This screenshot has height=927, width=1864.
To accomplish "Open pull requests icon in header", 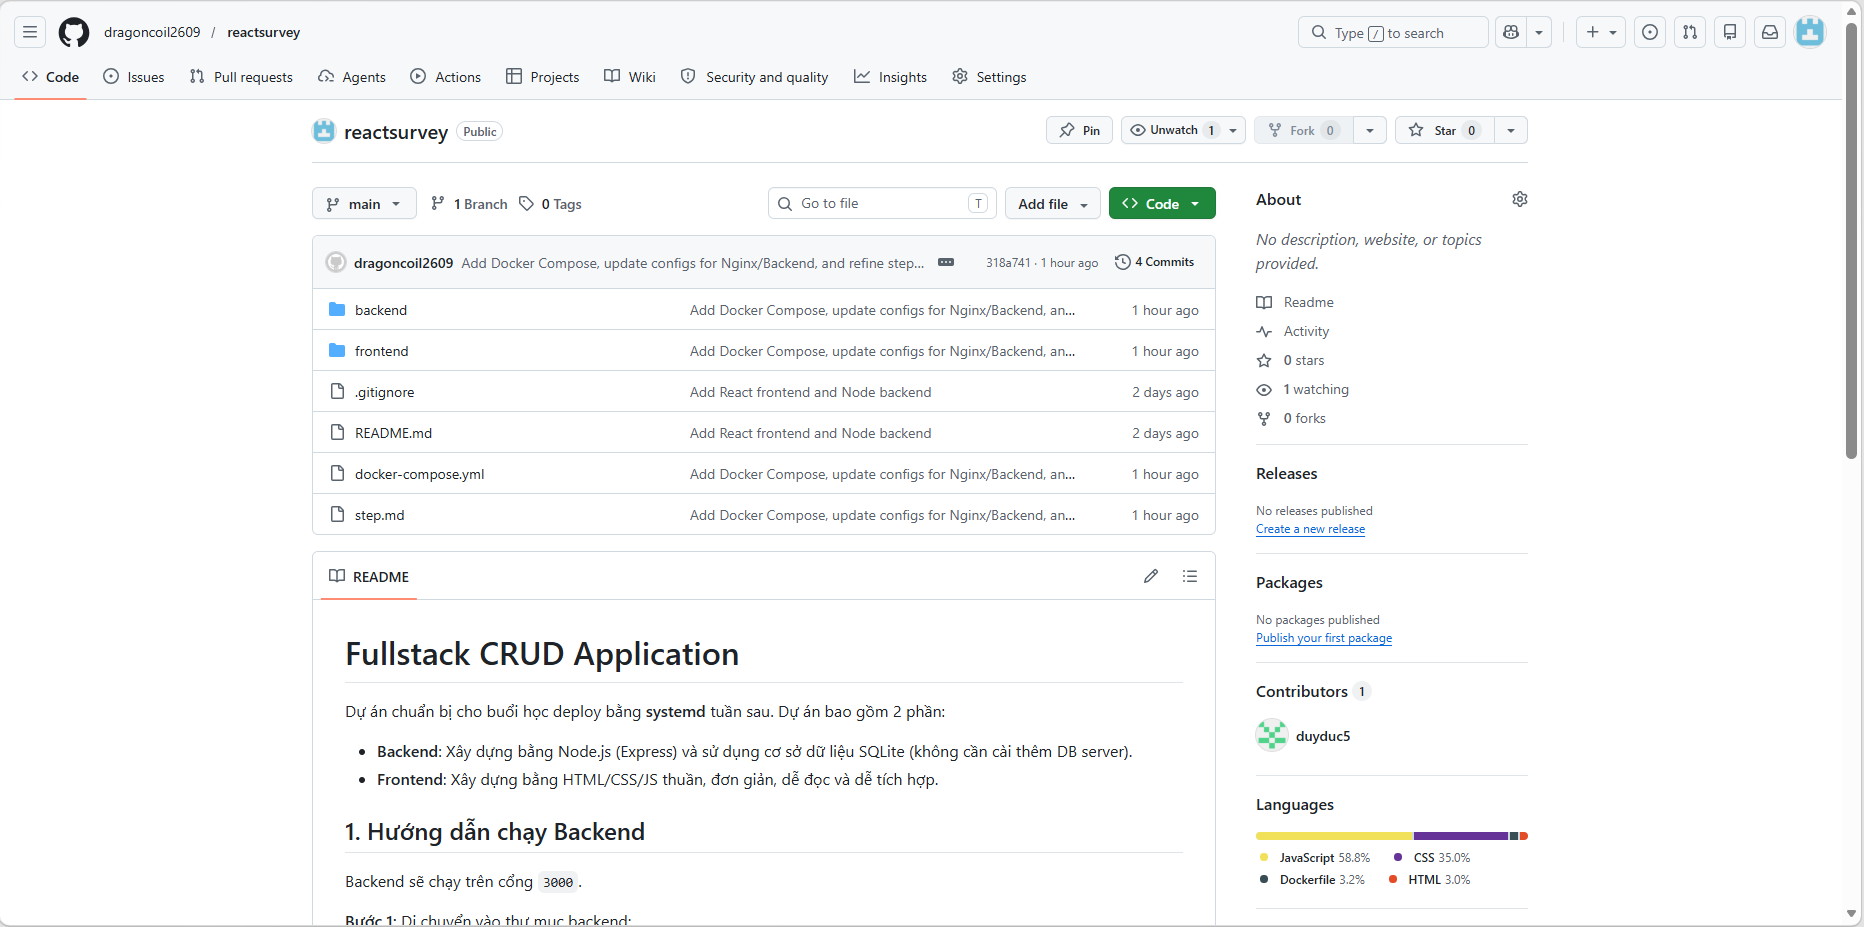I will point(1690,32).
